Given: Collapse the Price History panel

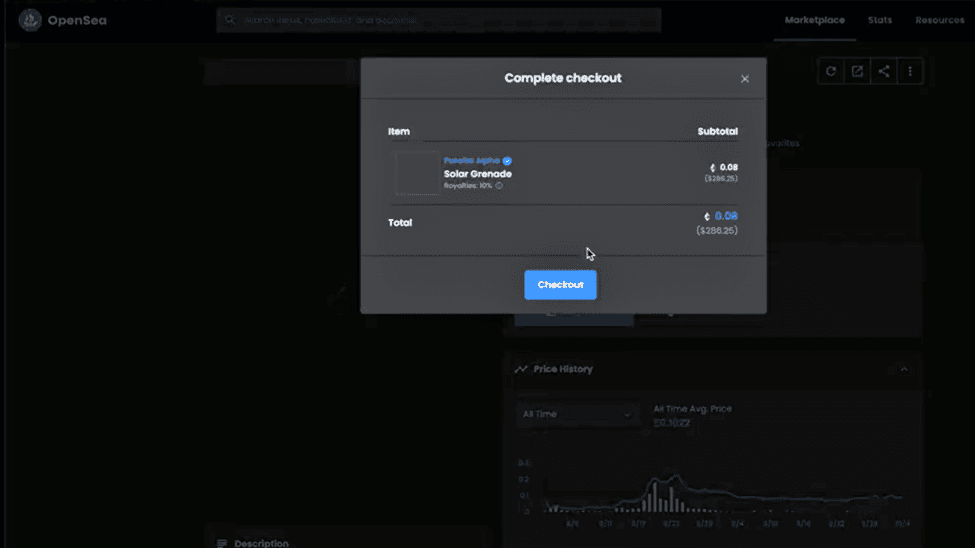Looking at the screenshot, I should coord(904,369).
